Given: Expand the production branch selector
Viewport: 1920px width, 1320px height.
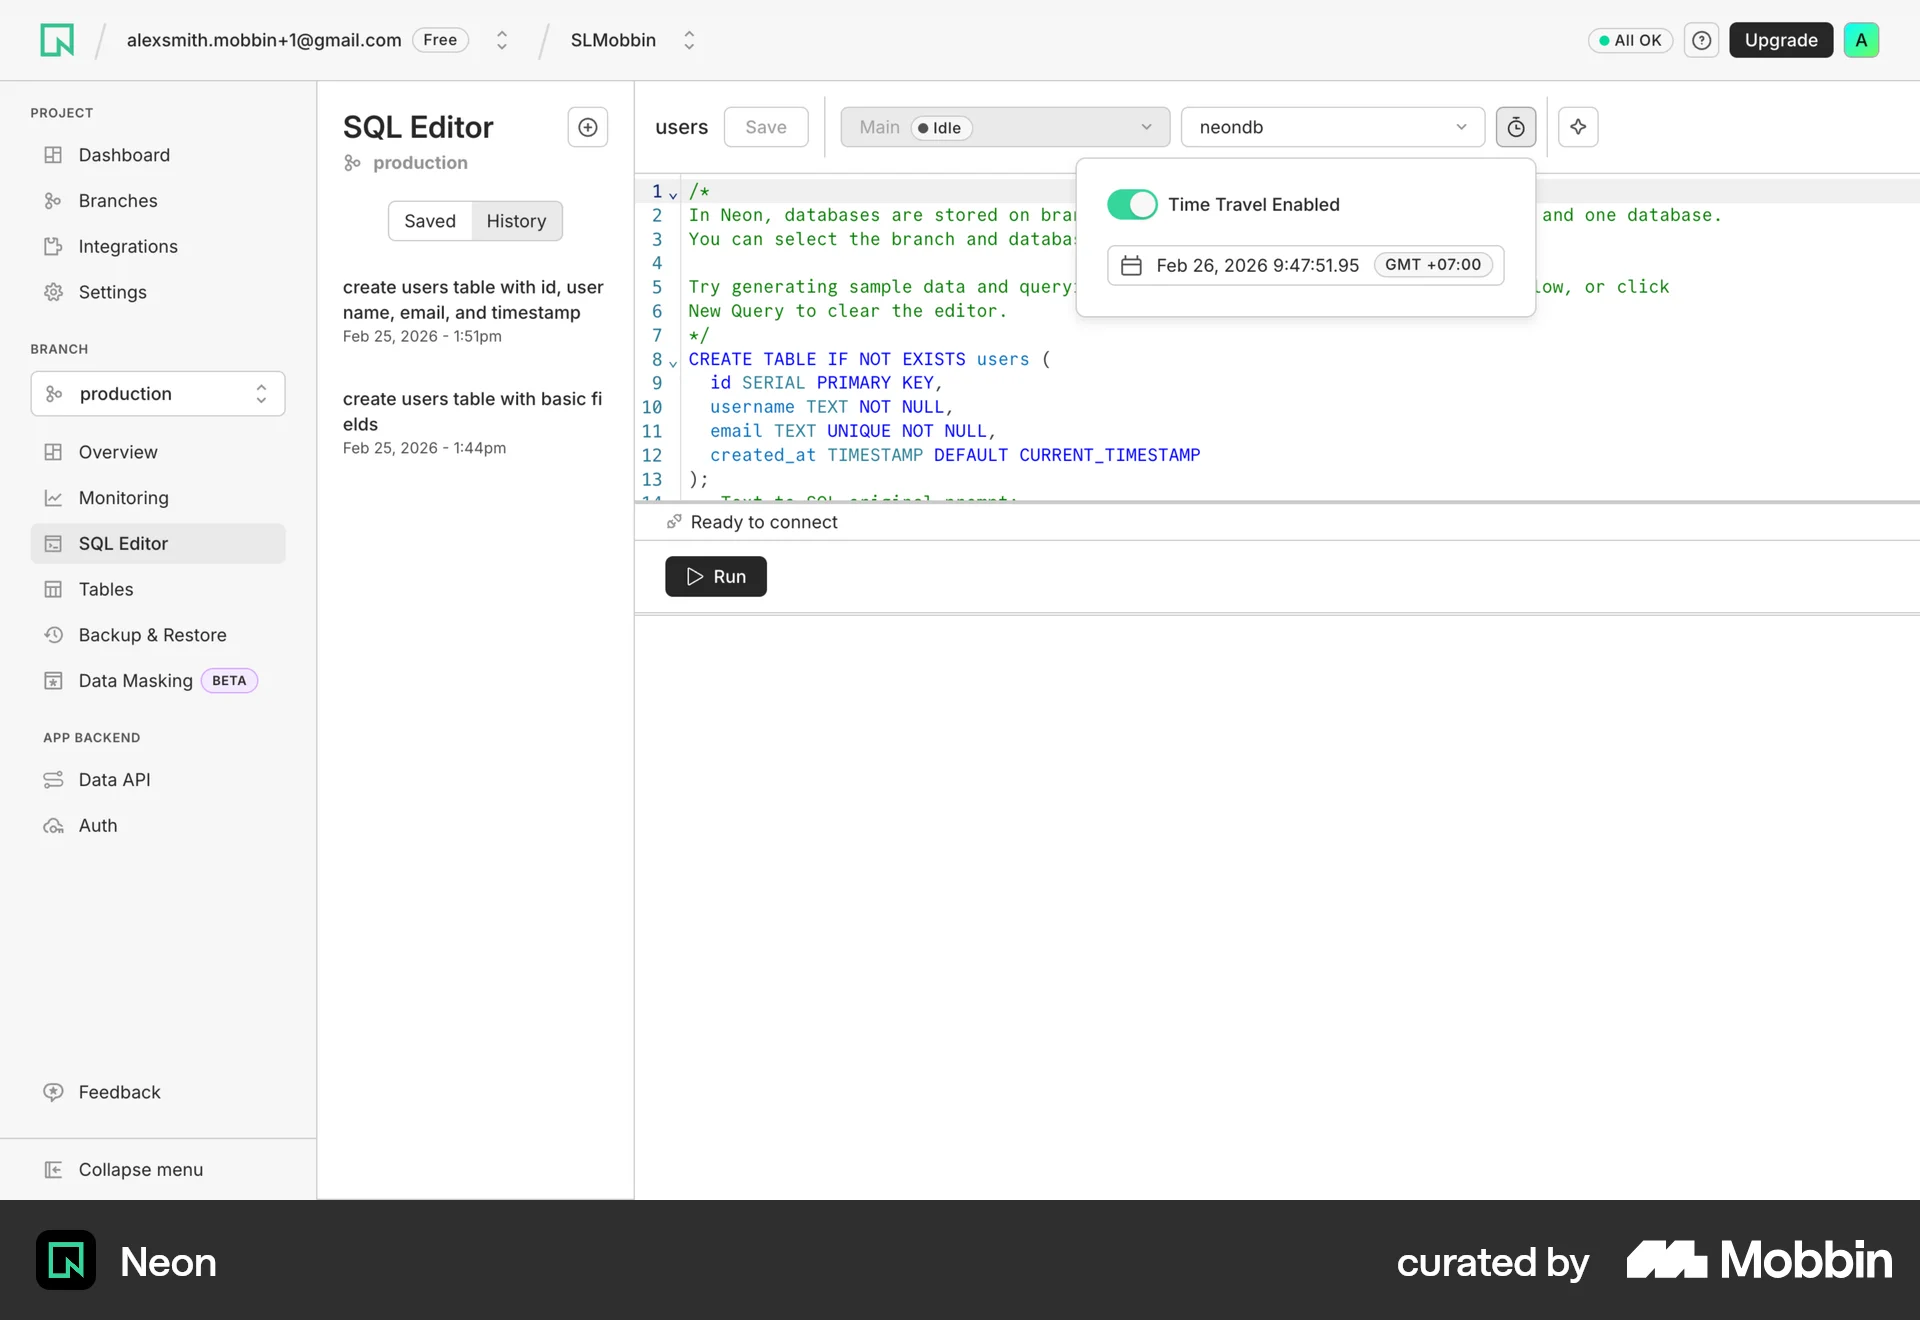Looking at the screenshot, I should tap(158, 394).
